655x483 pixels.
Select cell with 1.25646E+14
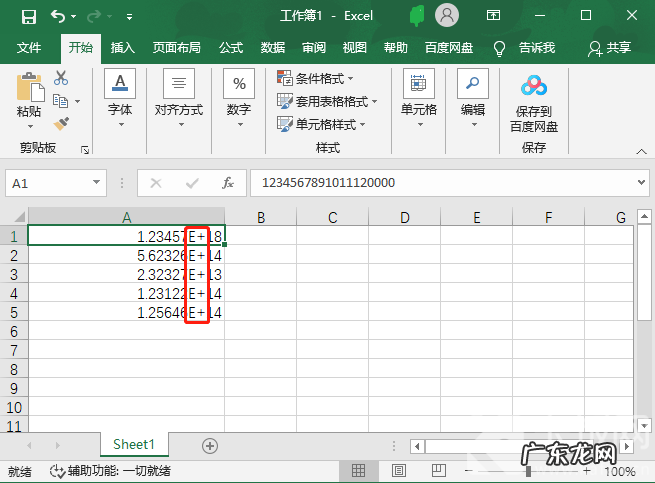[127, 313]
